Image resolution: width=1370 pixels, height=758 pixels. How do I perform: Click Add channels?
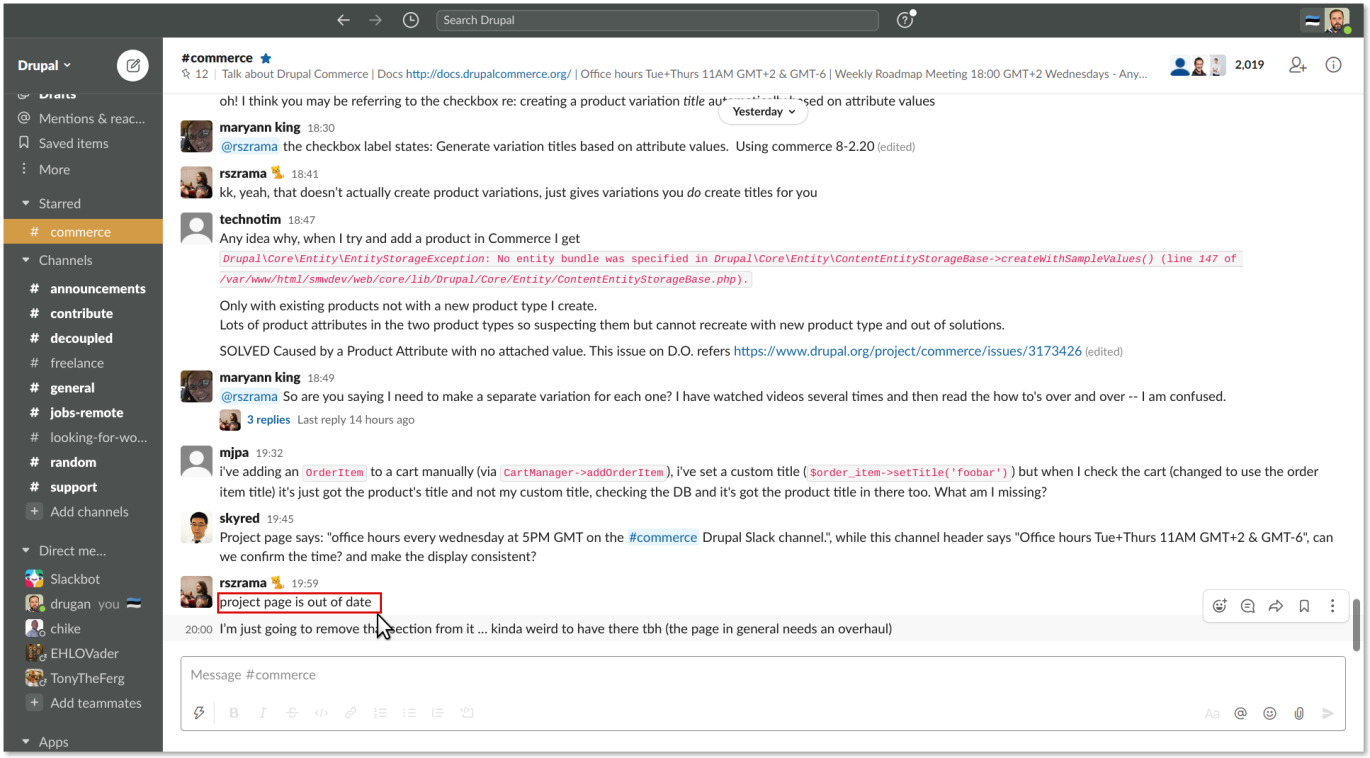(82, 512)
